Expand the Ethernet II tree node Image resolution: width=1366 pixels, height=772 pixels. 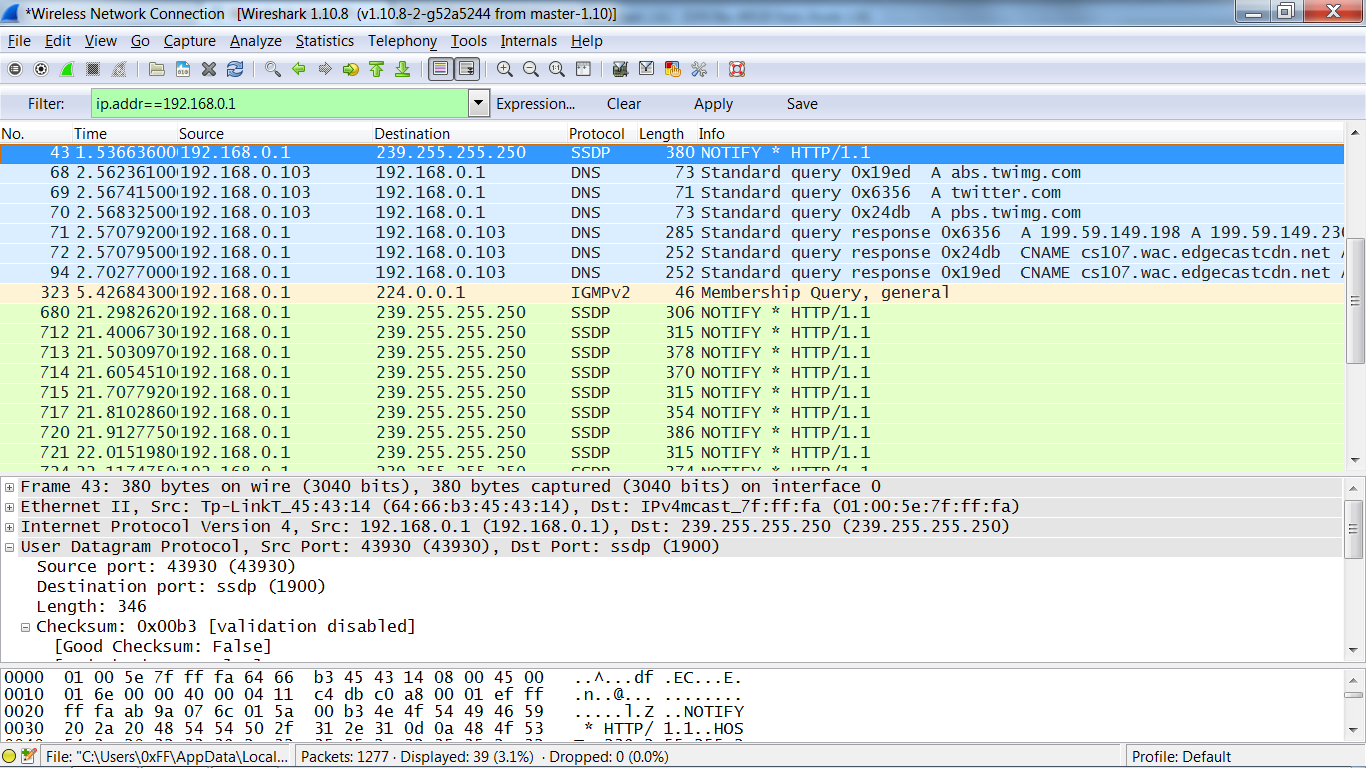[10, 507]
